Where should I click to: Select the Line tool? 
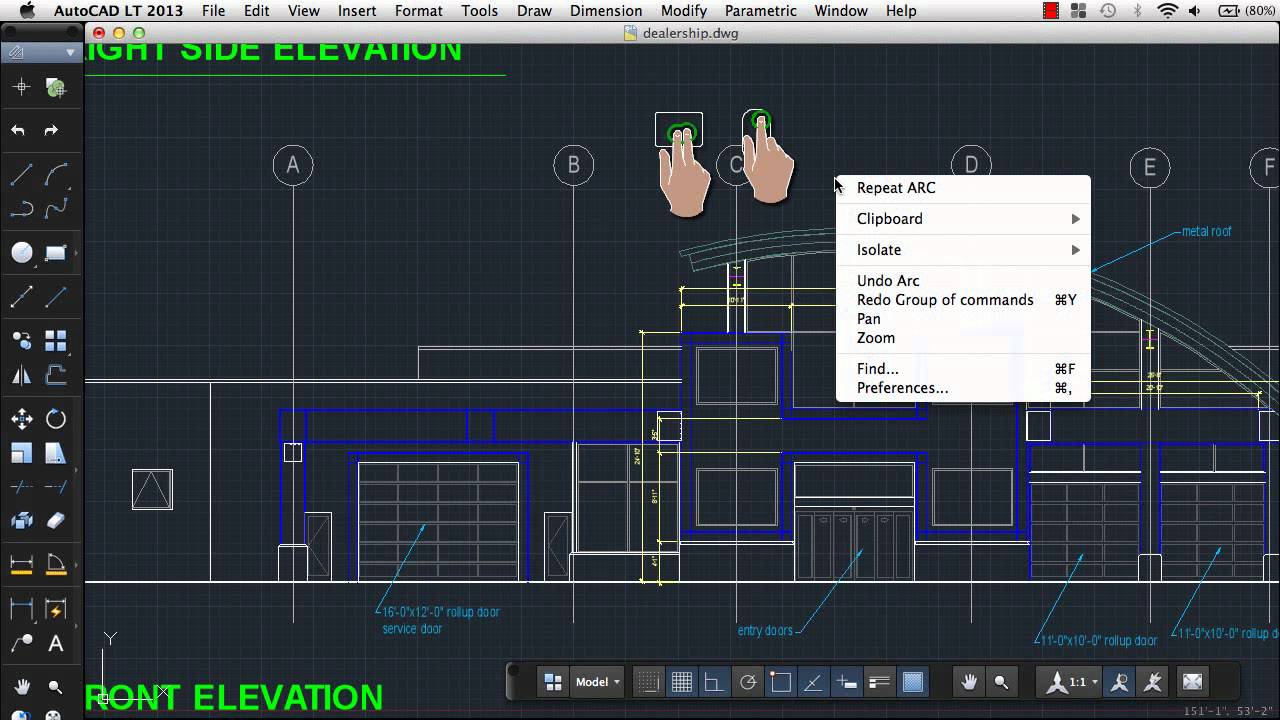(21, 176)
